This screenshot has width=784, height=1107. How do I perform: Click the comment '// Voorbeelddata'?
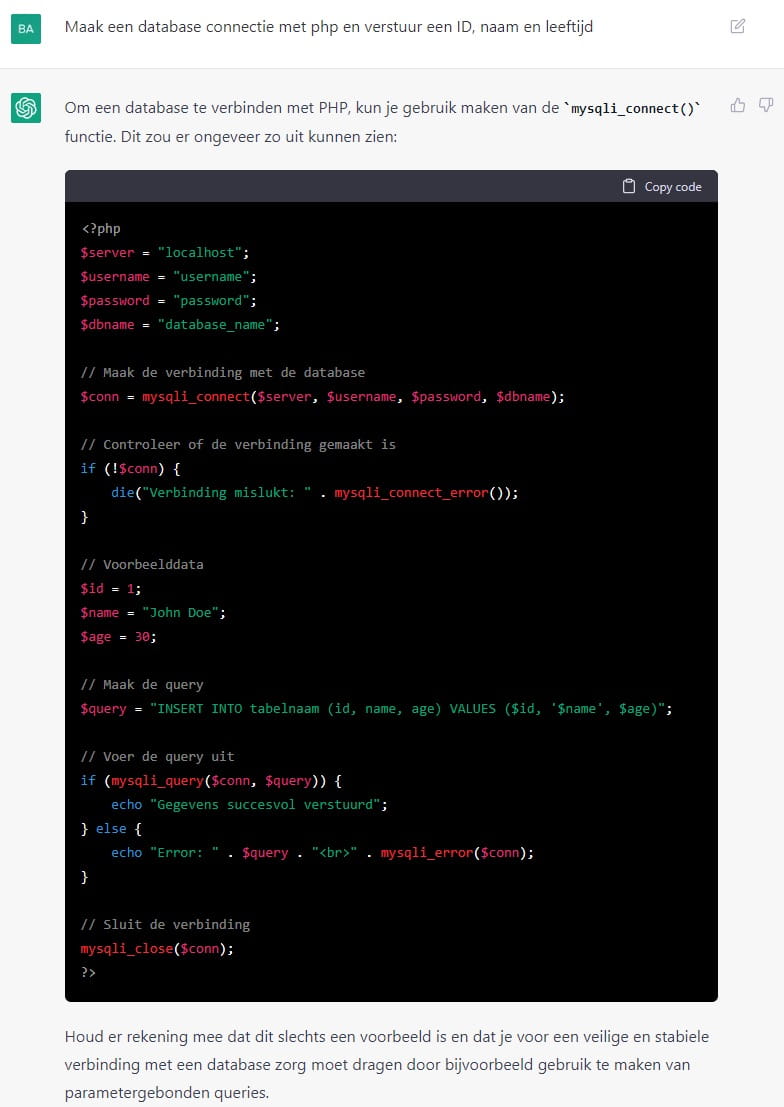click(142, 565)
